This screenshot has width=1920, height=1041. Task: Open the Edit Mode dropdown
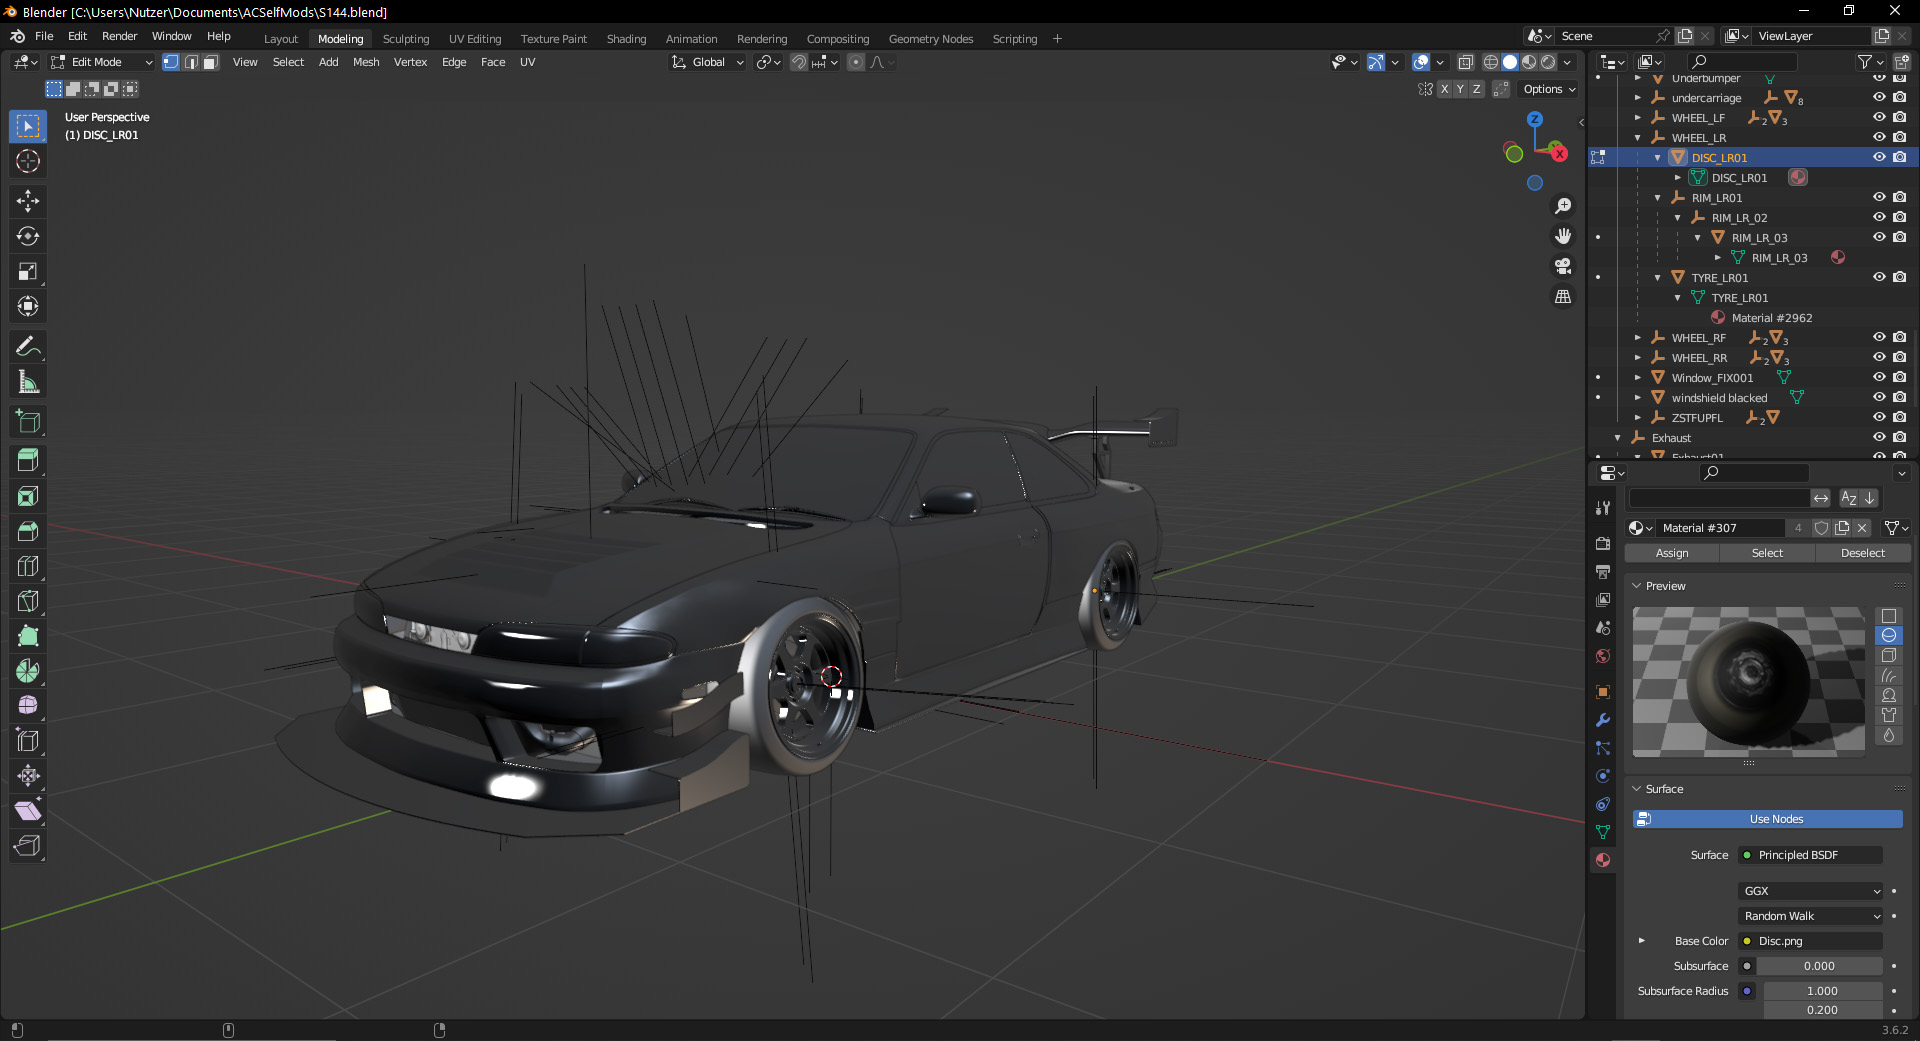[x=101, y=62]
